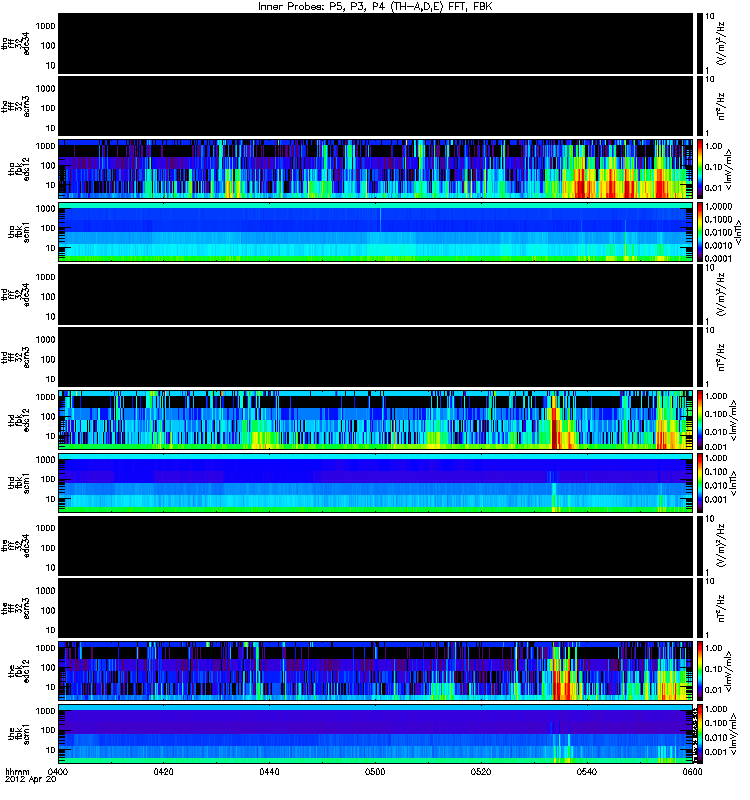750x800 pixels.
Task: Click the <|nT|> unit label of thd scm1
Action: 733,483
